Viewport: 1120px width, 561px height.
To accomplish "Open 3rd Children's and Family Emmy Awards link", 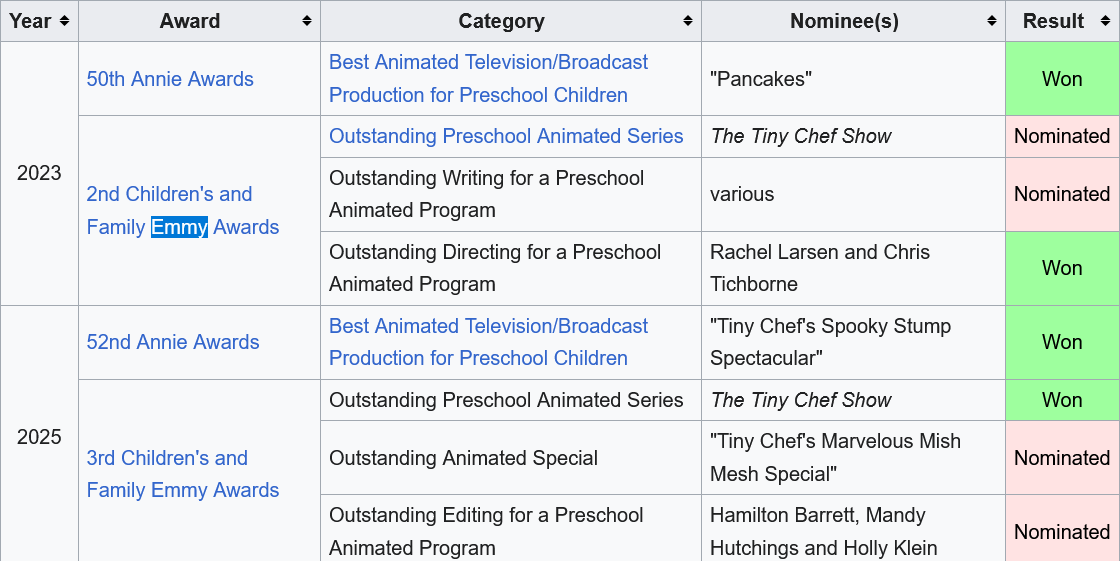I will [183, 474].
